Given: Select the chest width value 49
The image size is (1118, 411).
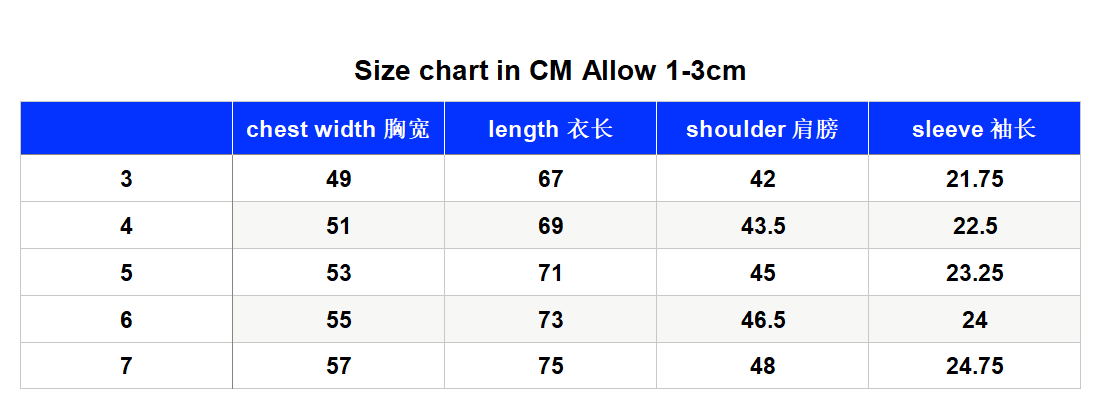Looking at the screenshot, I should point(339,178).
